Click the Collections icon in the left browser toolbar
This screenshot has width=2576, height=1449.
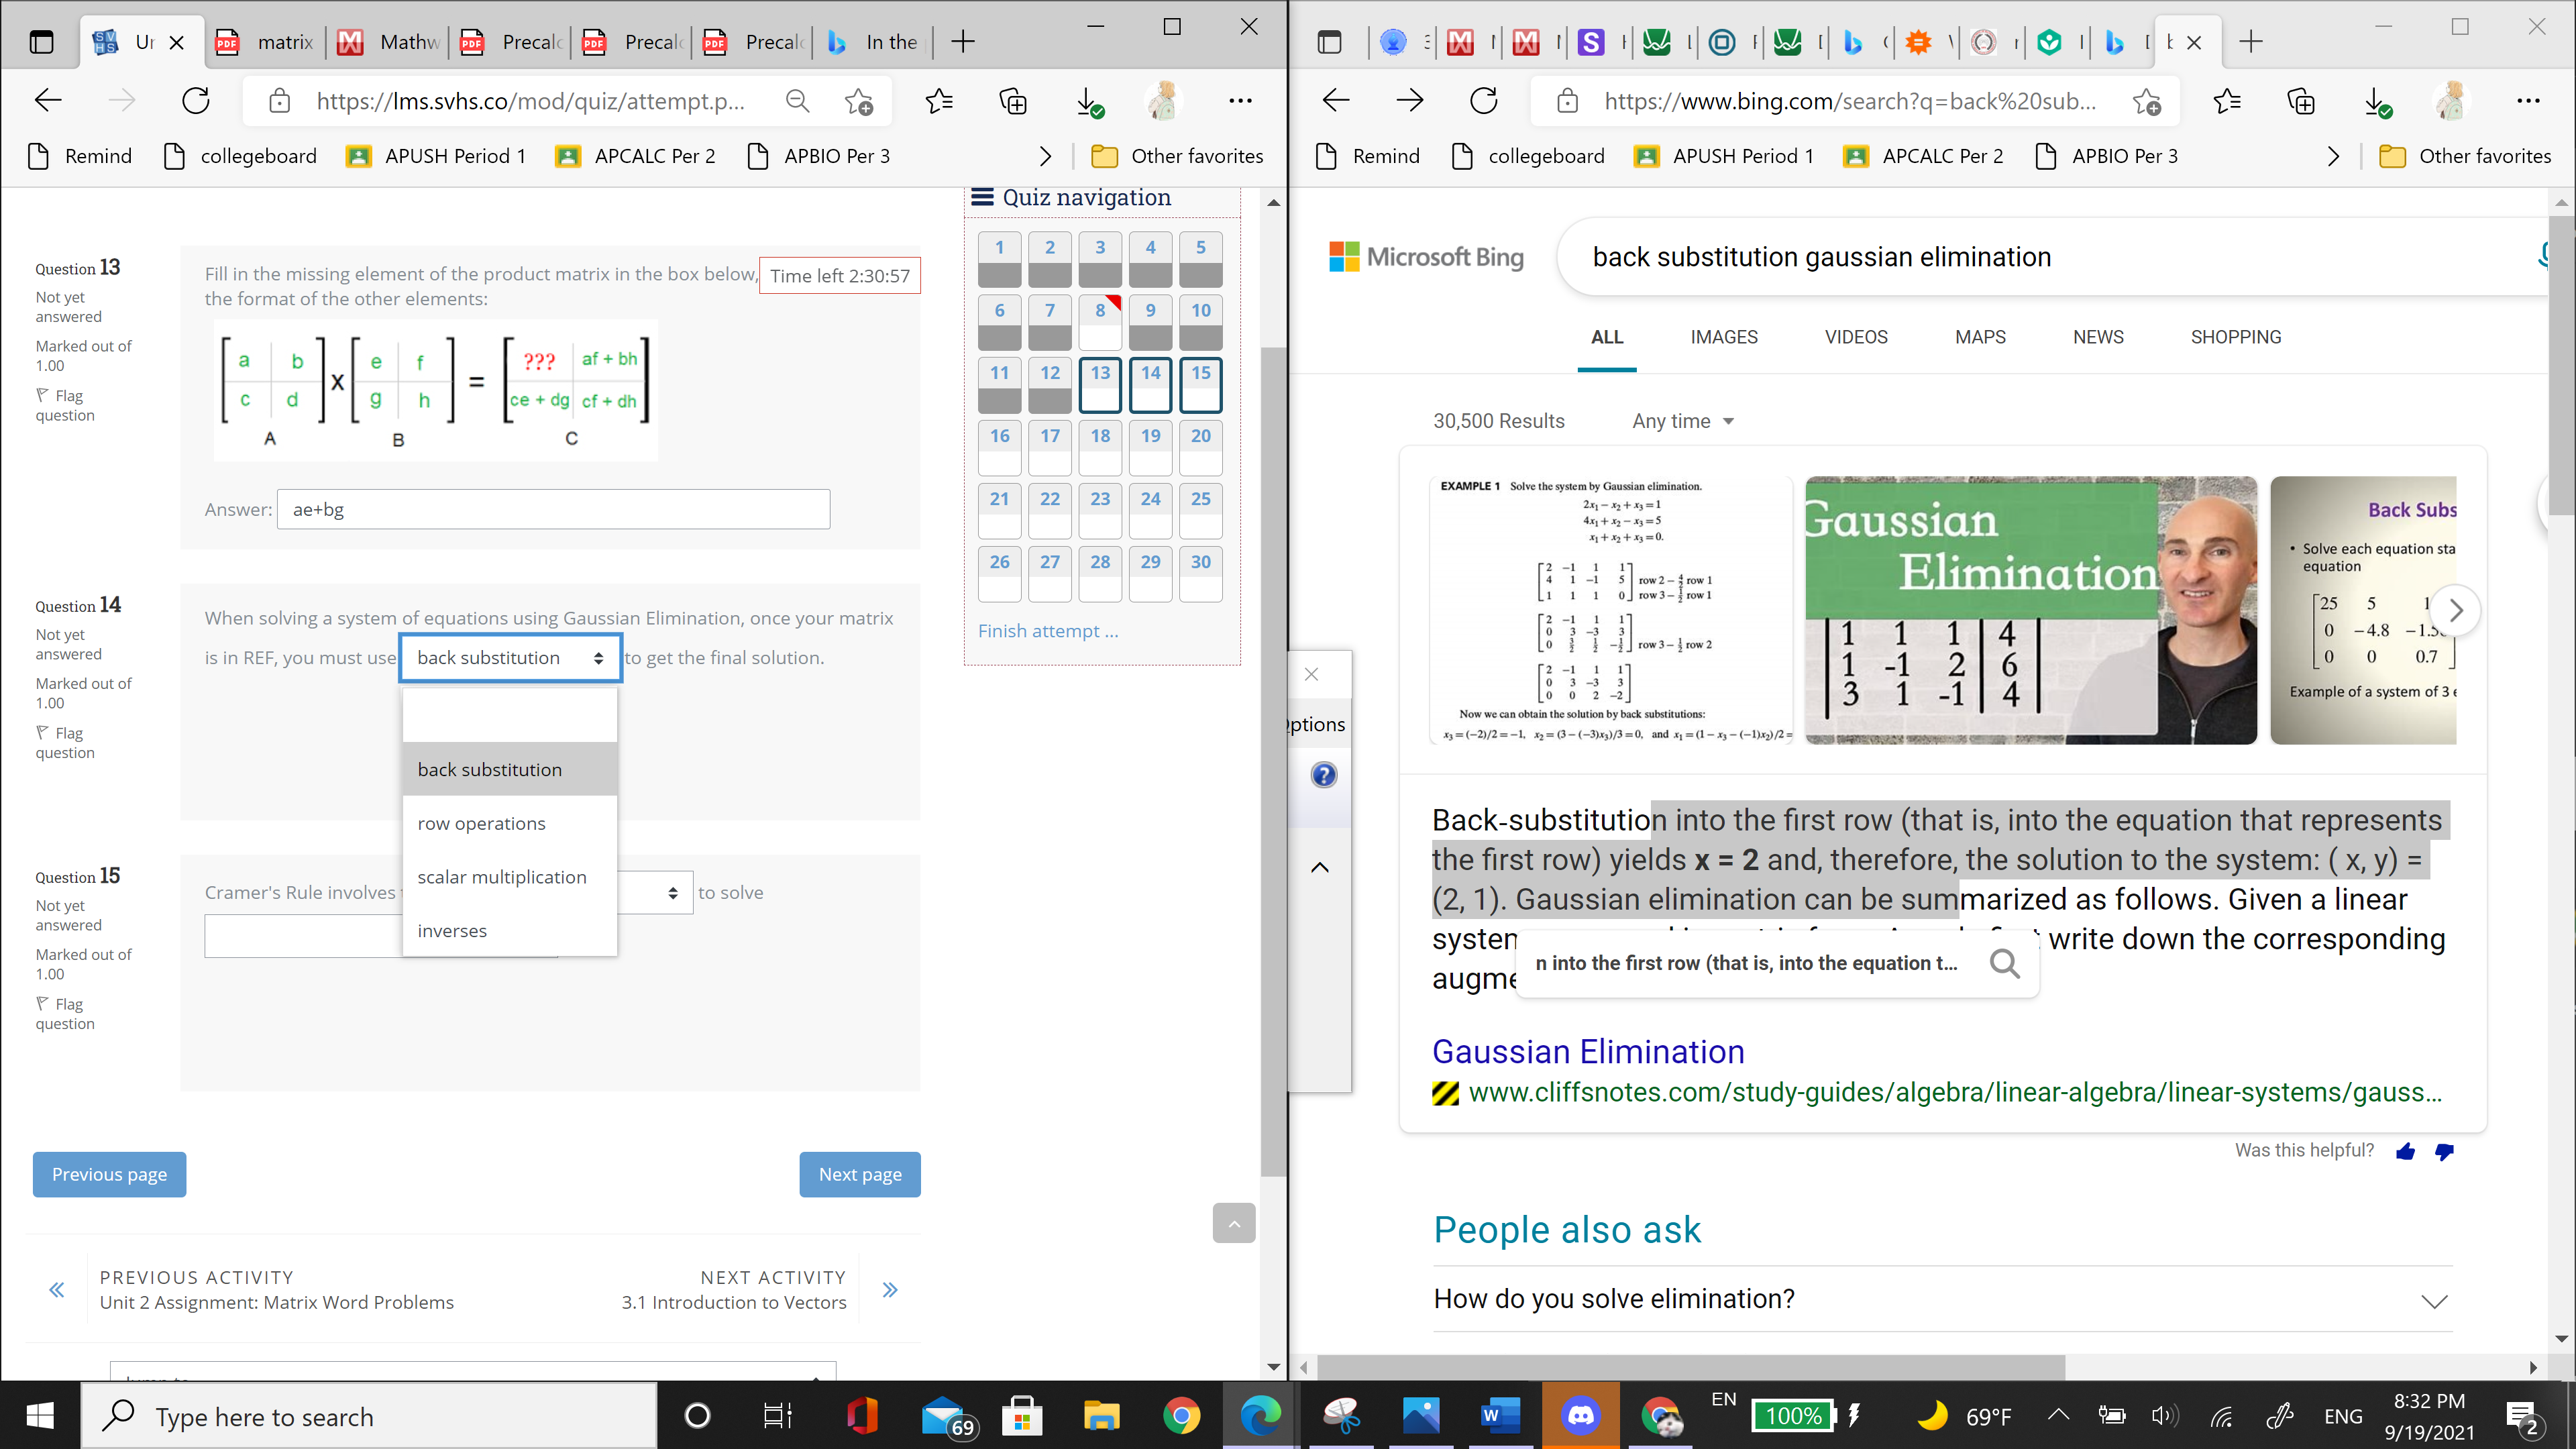[x=1013, y=100]
